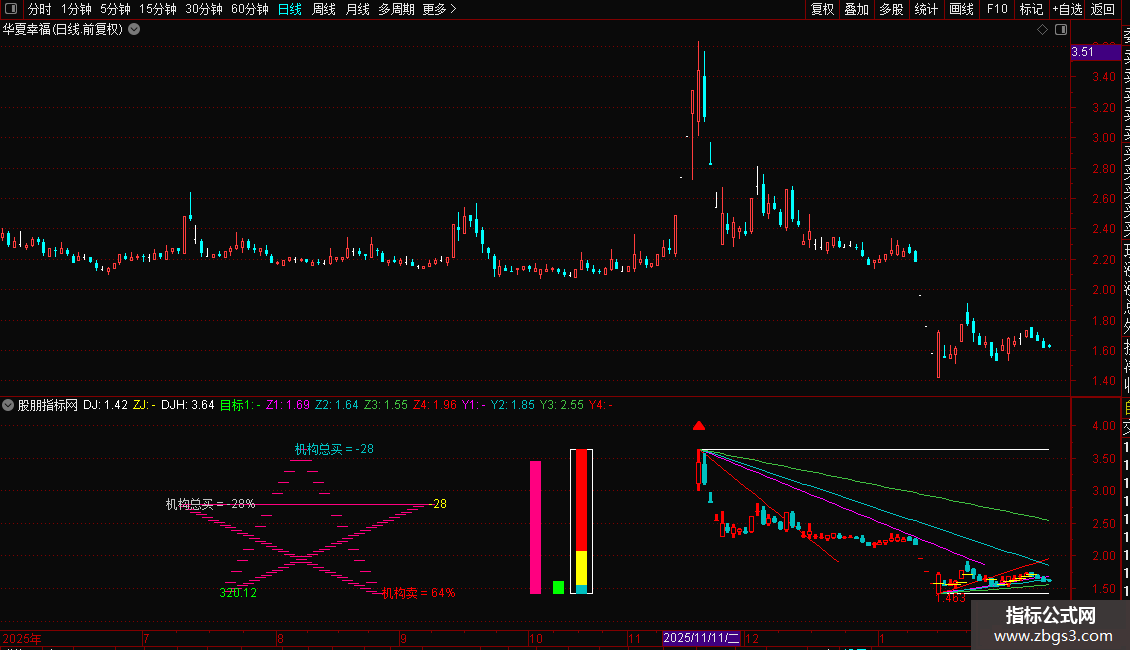This screenshot has height=650, width=1130.
Task: Expand the 更多 periods menu
Action: pos(439,9)
